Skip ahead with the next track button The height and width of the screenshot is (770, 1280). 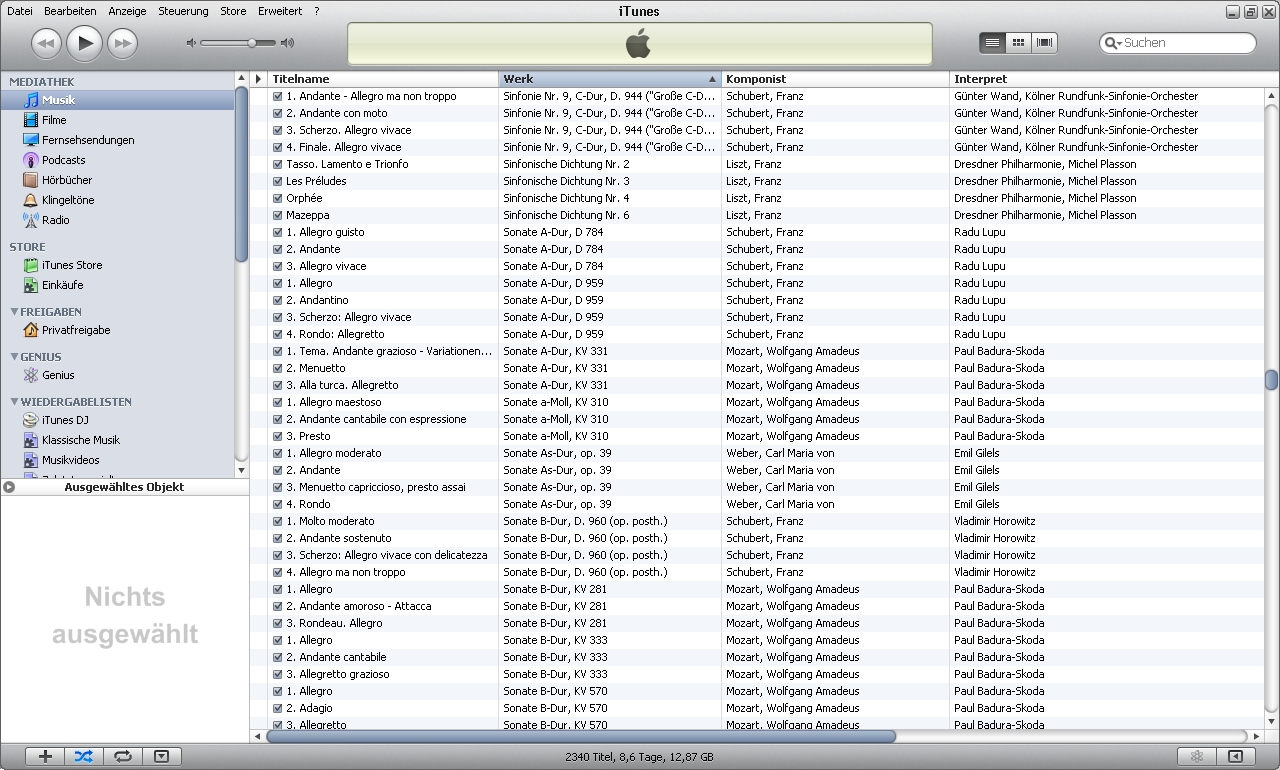(x=122, y=43)
